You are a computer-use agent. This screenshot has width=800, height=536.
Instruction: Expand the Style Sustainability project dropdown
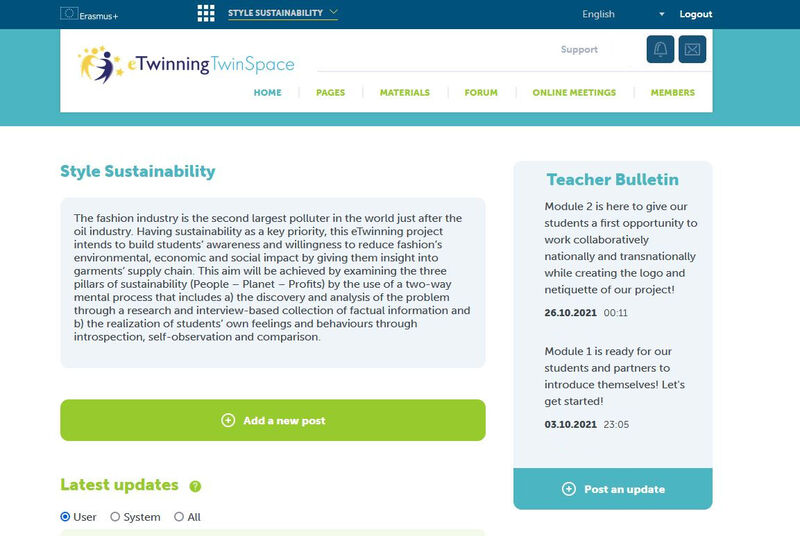point(283,13)
